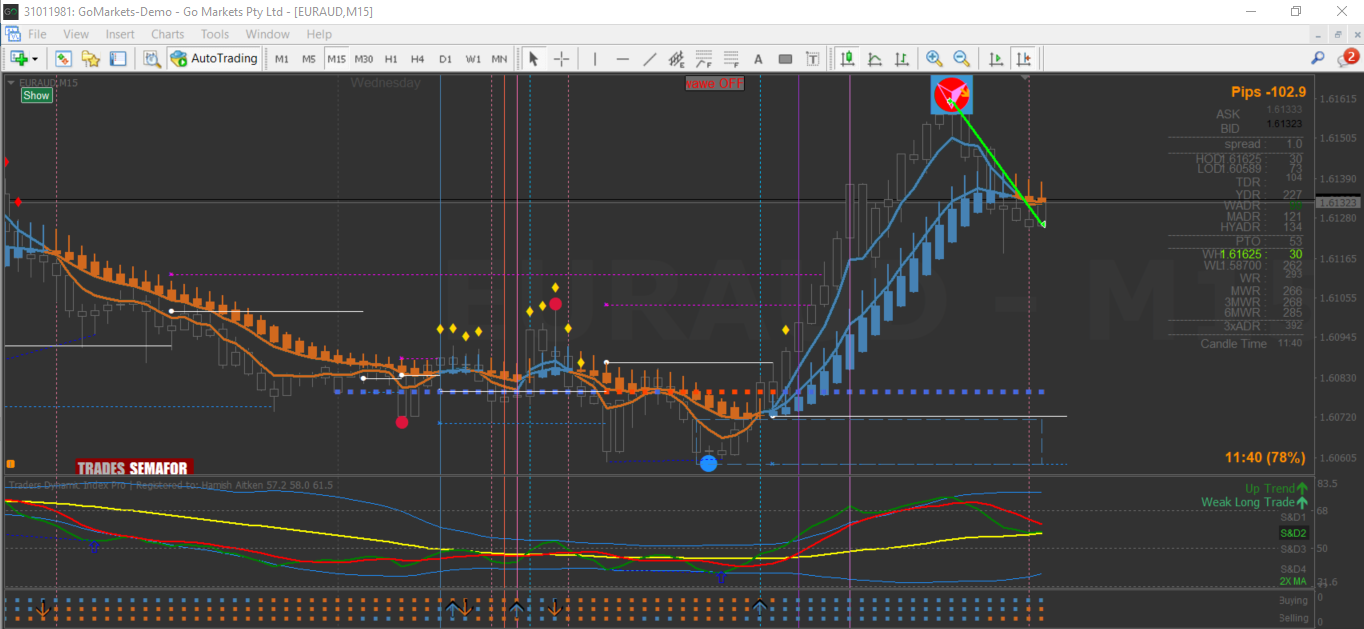
Task: Click the chart shift triangle marker
Action: (x=1025, y=77)
